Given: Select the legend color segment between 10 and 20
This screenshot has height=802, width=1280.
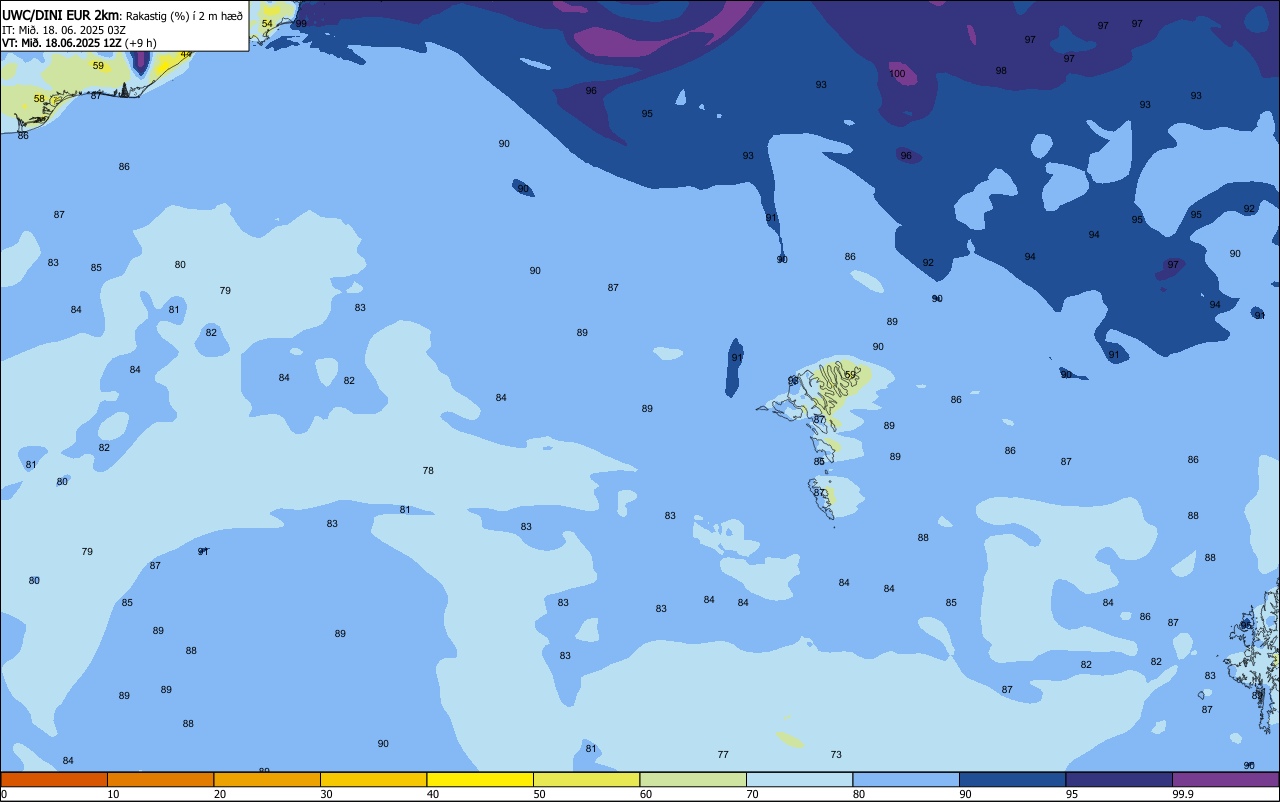Looking at the screenshot, I should (x=160, y=779).
